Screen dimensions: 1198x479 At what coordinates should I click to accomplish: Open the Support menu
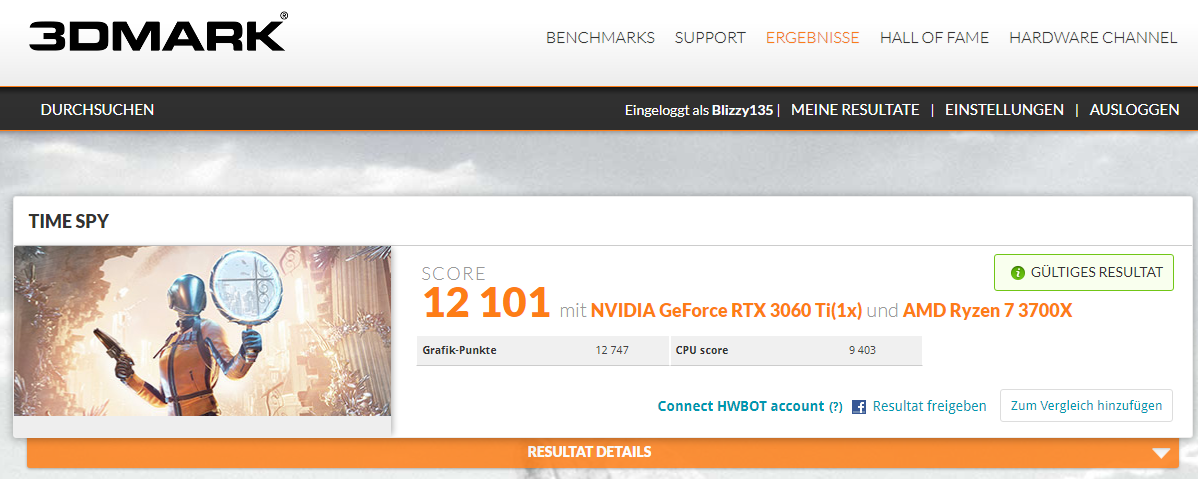710,37
